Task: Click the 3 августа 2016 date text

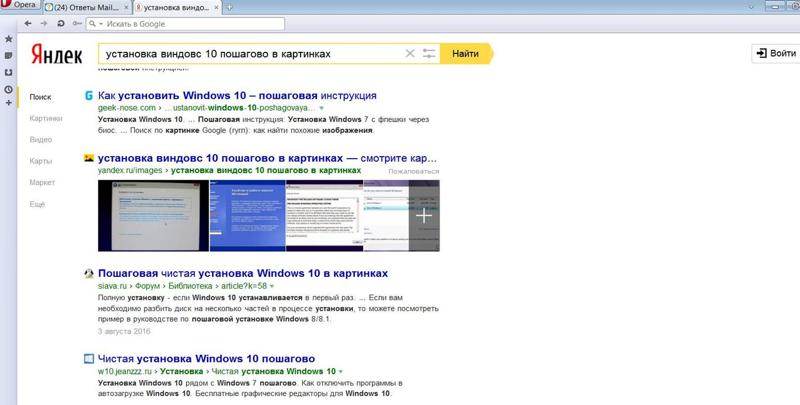Action: click(x=124, y=332)
